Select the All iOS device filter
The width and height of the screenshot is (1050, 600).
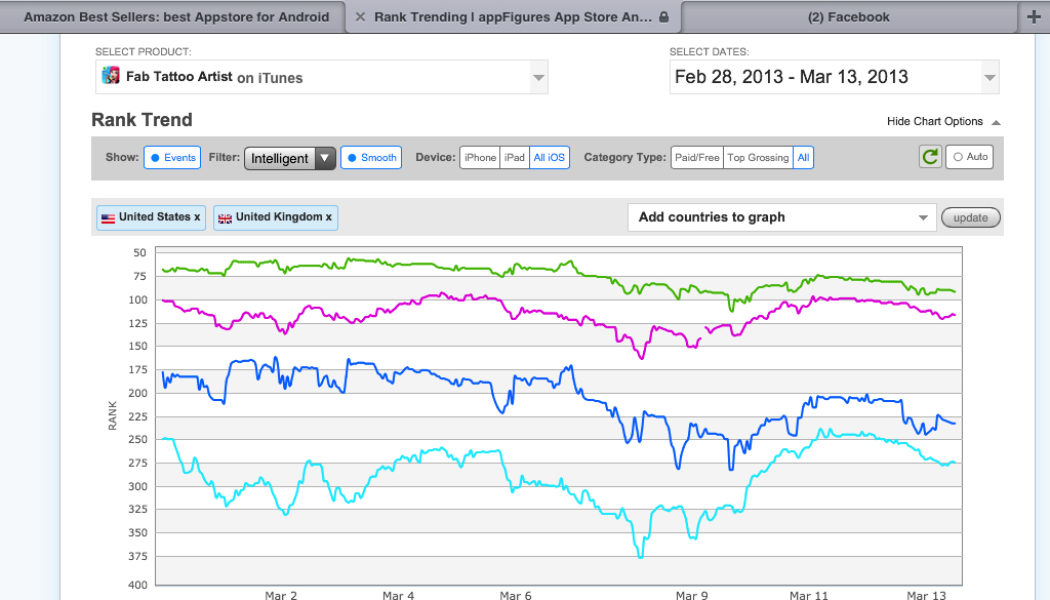[x=549, y=157]
